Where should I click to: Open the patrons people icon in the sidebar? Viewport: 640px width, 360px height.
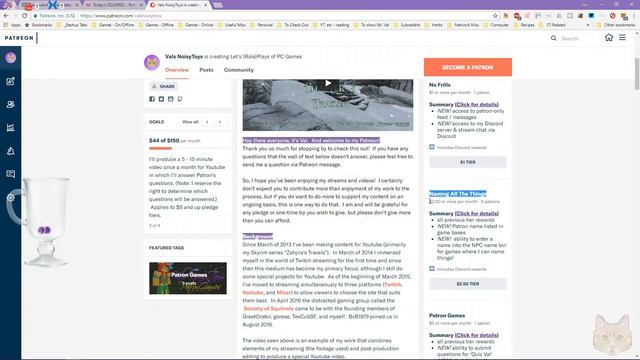11,104
